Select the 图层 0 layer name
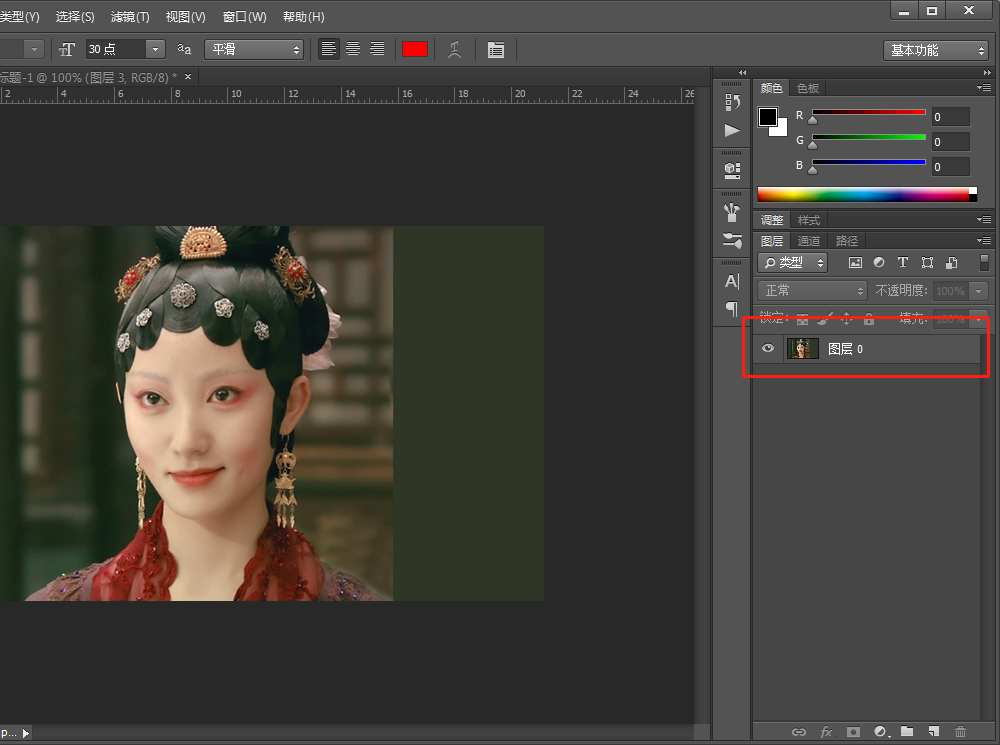This screenshot has height=745, width=1000. 845,349
